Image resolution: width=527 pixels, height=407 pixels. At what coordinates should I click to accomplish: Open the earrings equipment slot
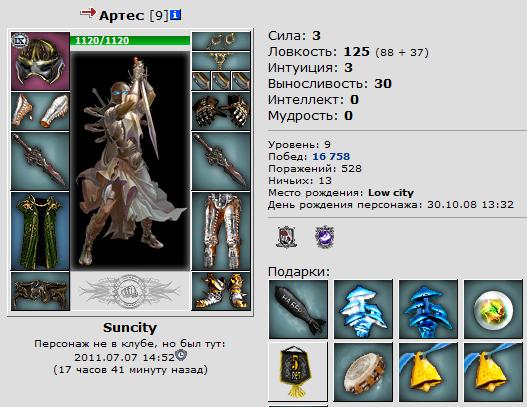(x=221, y=41)
